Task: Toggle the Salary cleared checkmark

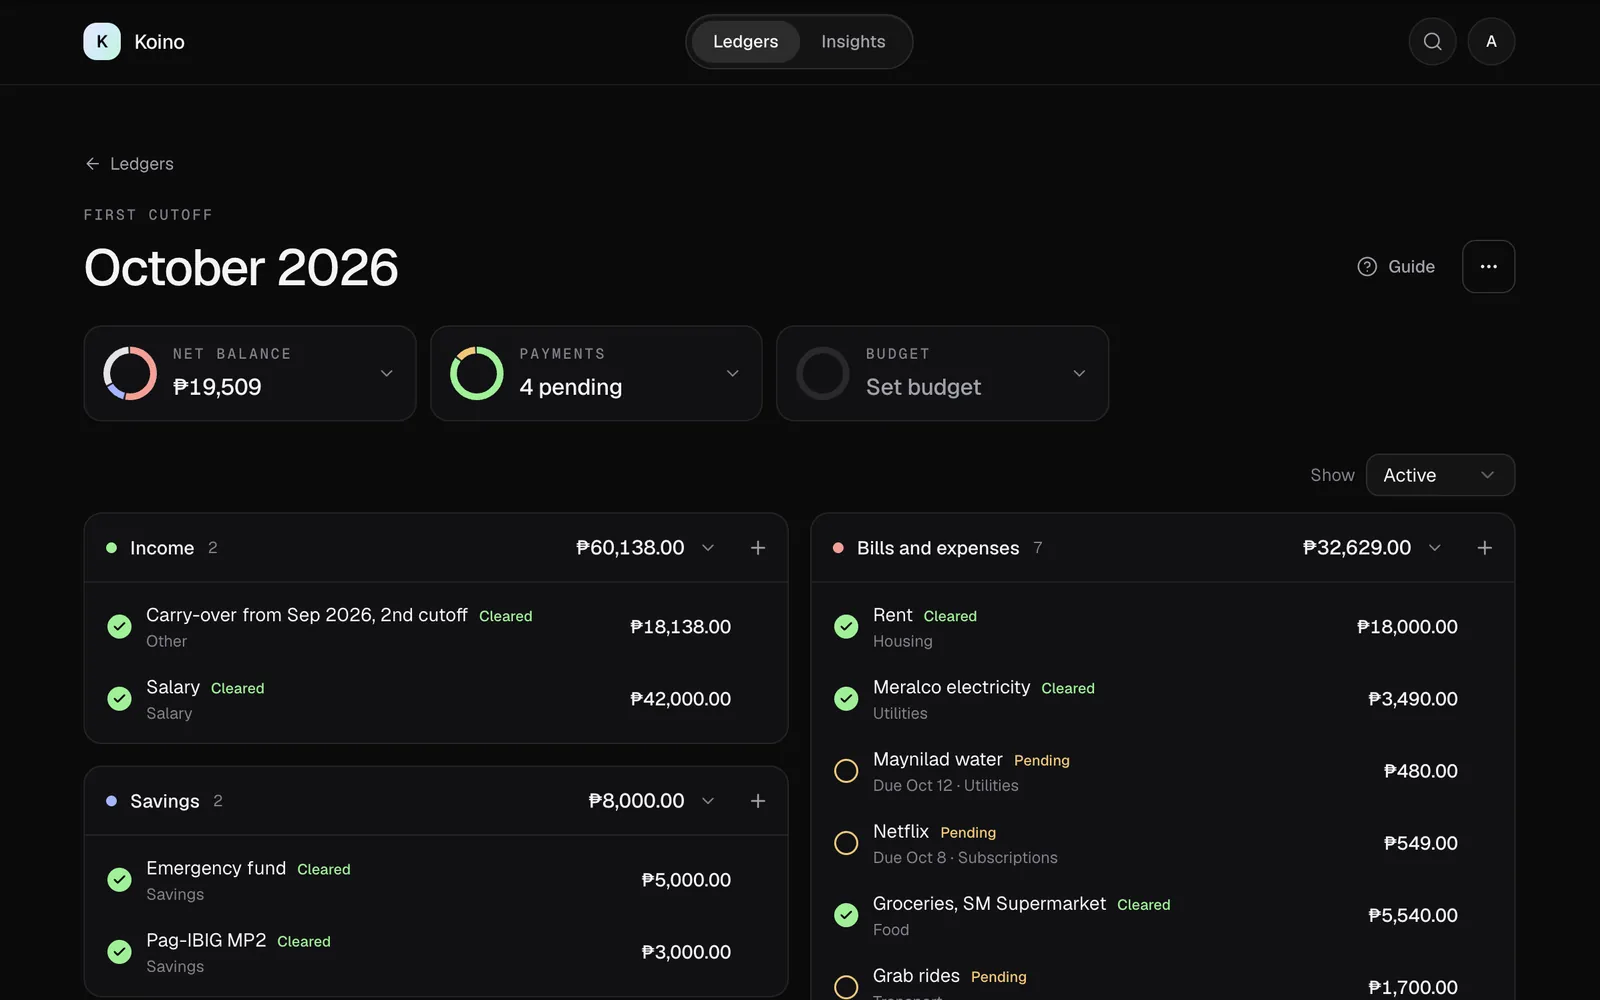Action: pos(119,699)
